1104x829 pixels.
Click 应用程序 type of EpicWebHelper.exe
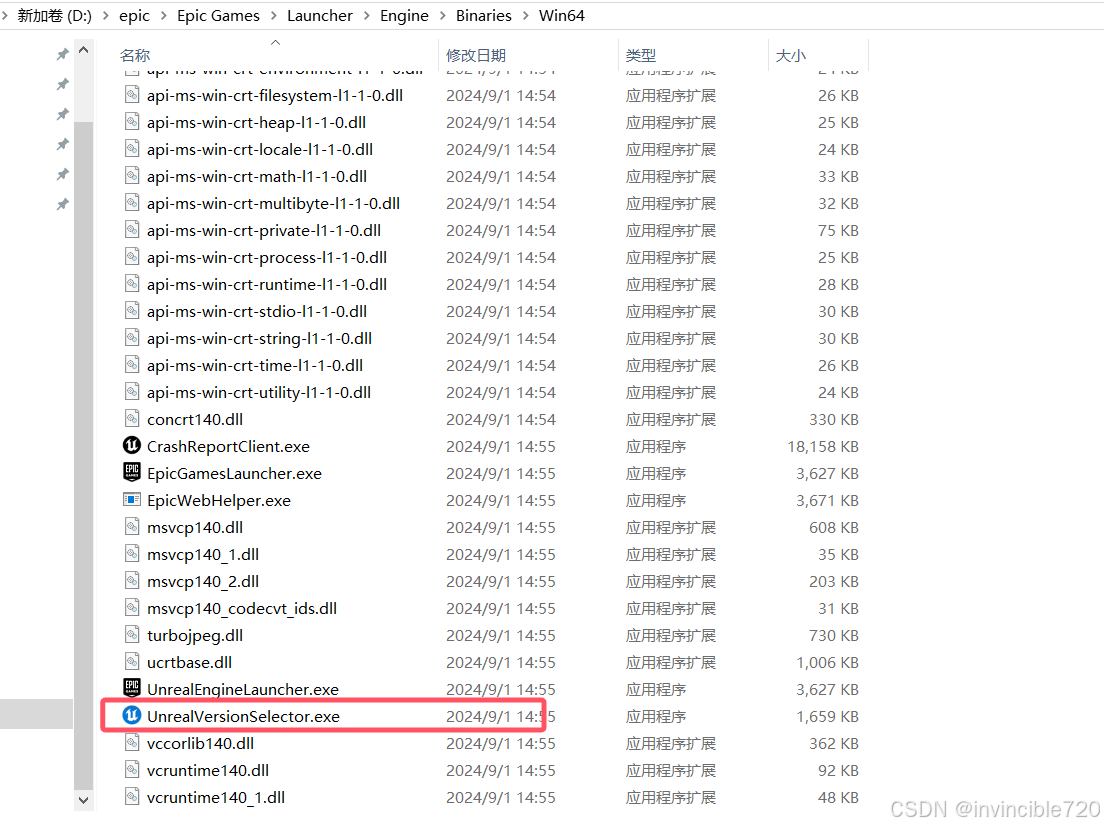pos(656,500)
